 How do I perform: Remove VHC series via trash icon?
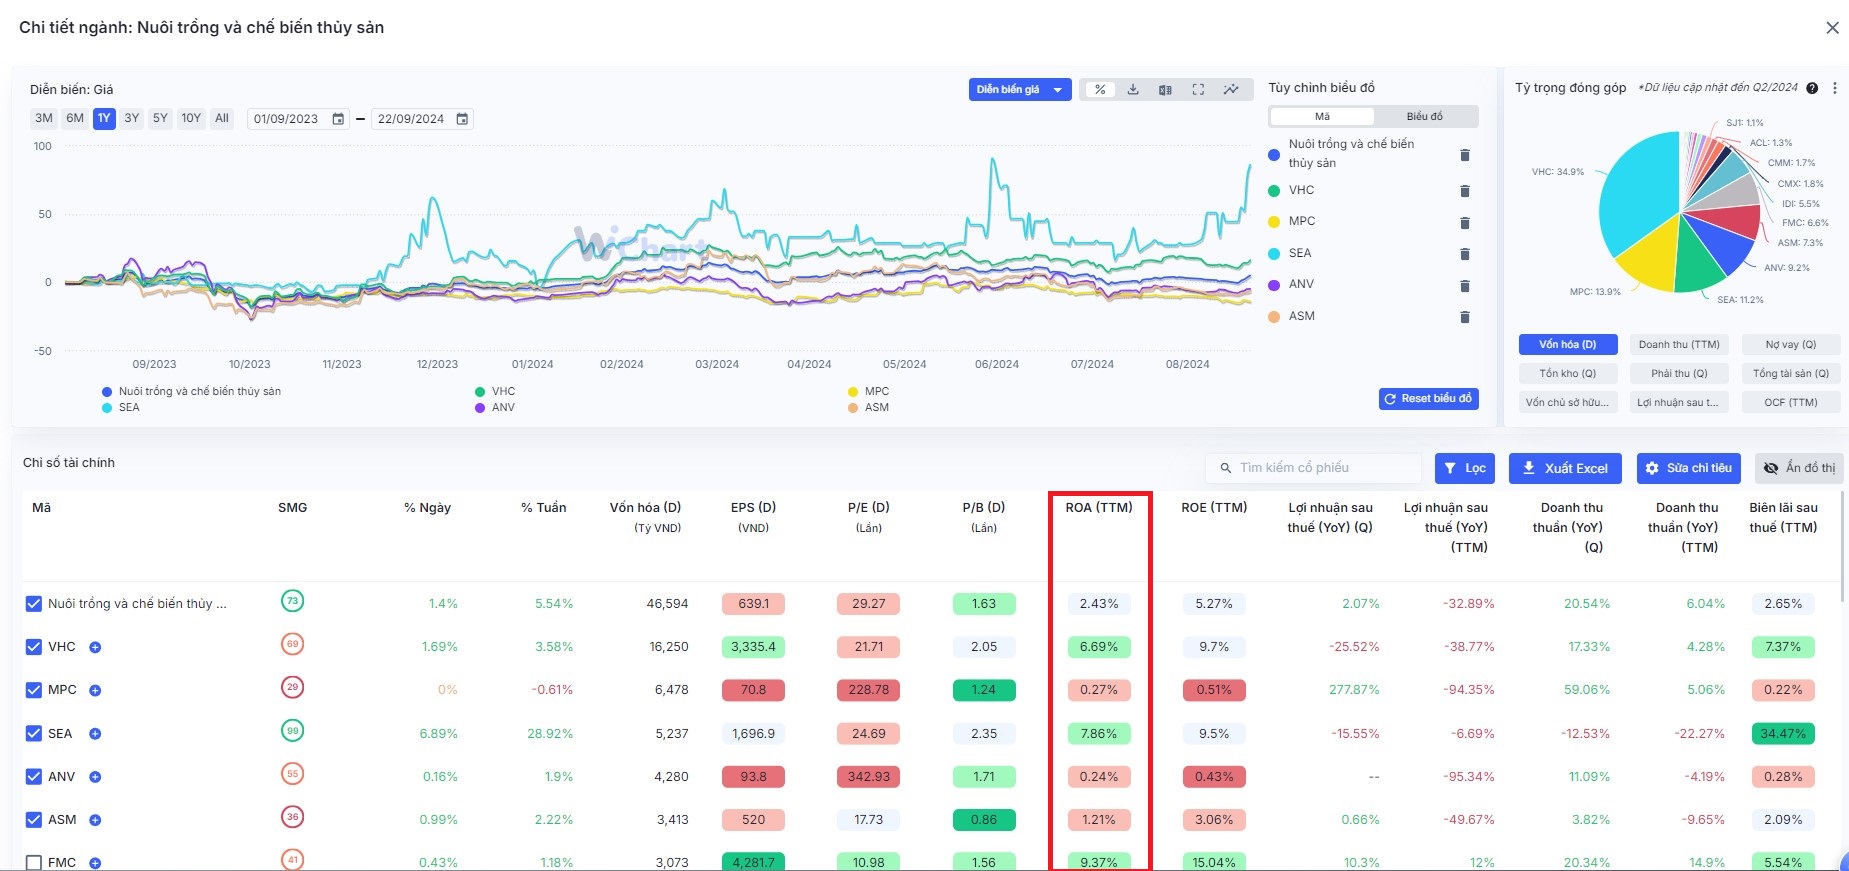click(1465, 191)
